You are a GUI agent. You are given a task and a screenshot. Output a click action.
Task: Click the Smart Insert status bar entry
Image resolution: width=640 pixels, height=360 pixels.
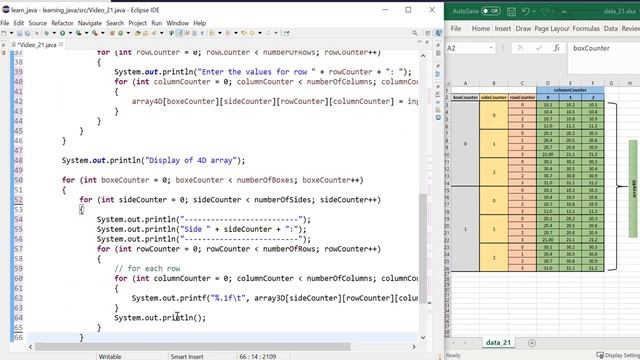[187, 356]
